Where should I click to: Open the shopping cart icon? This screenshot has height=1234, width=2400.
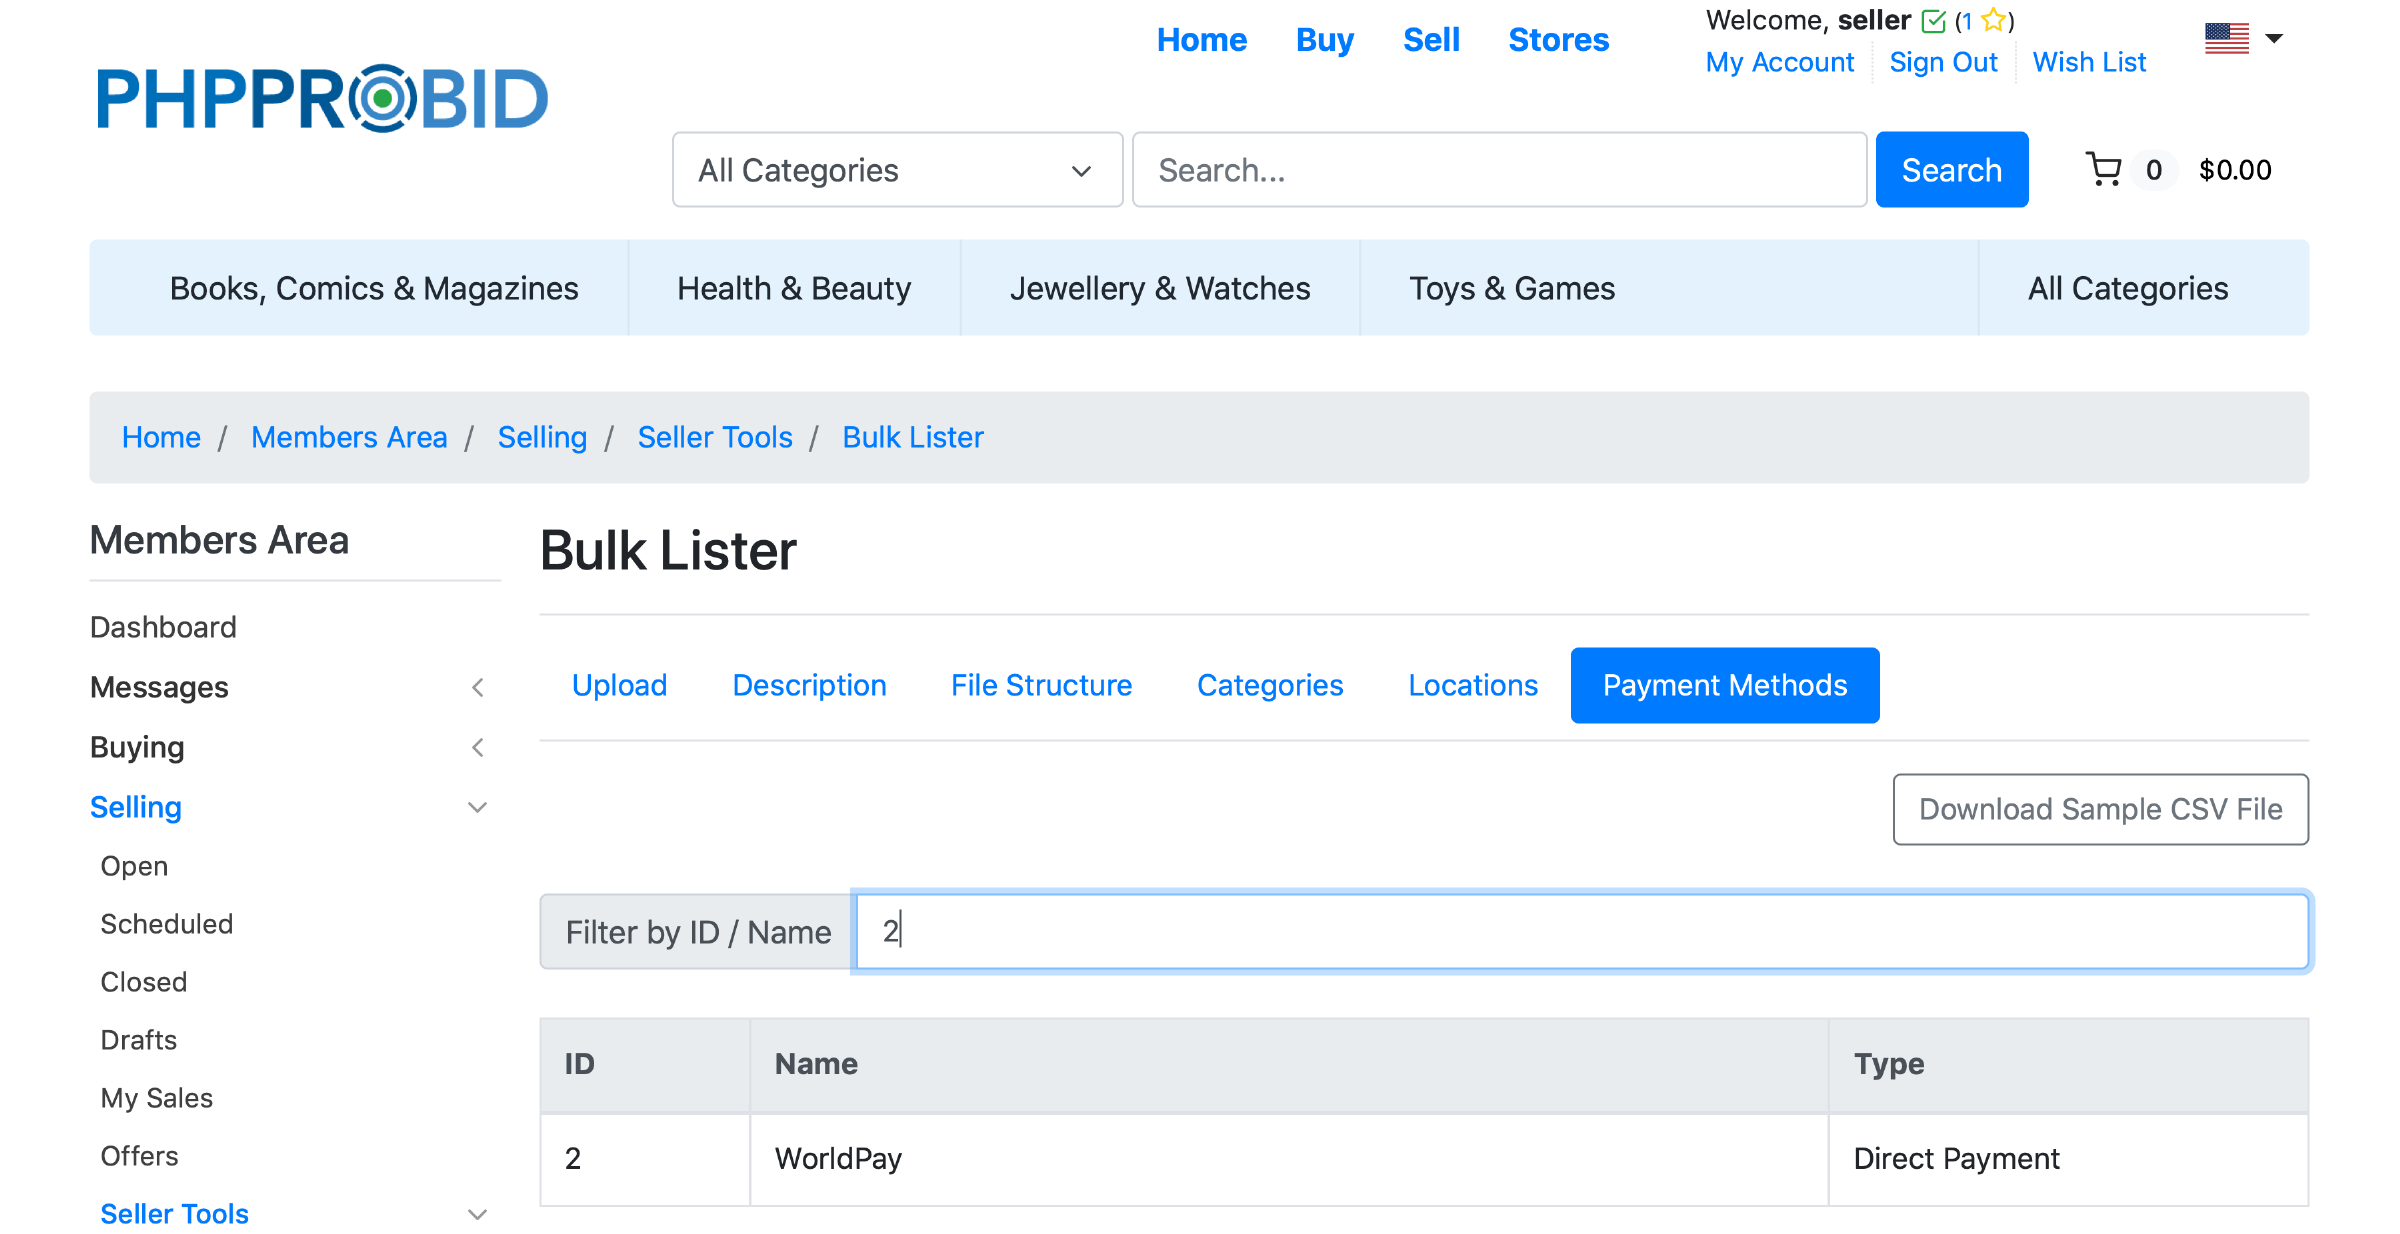point(2103,169)
